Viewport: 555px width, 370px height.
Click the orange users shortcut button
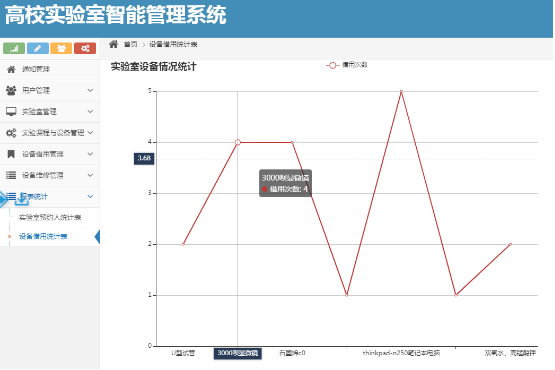pos(61,48)
